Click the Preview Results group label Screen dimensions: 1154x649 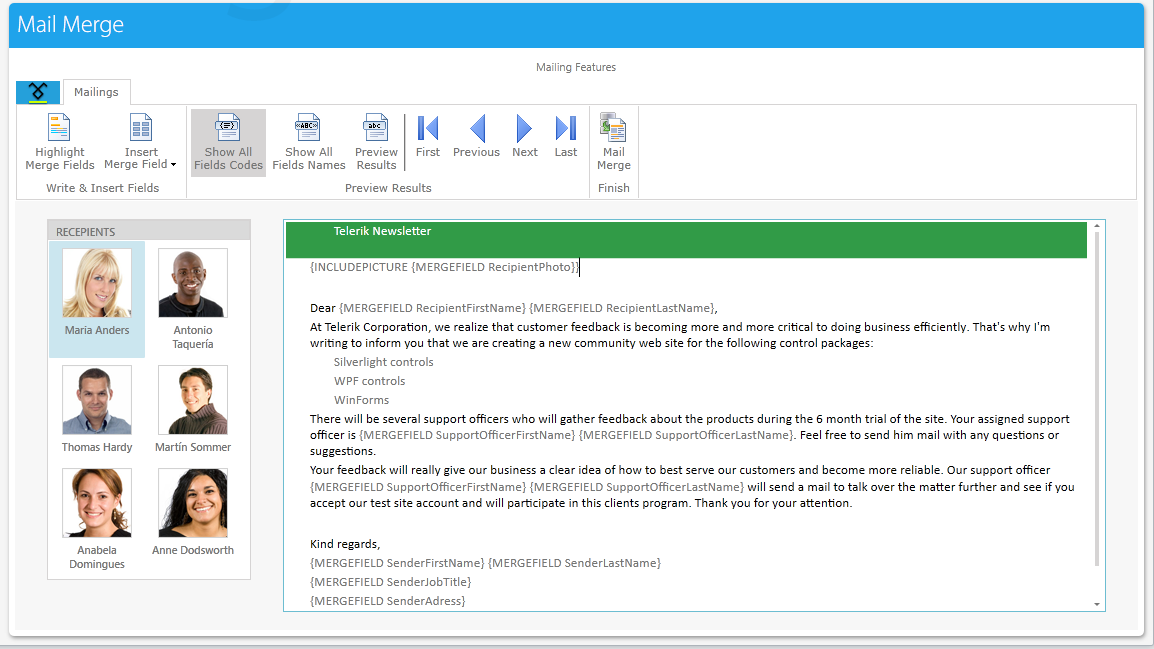tap(388, 188)
